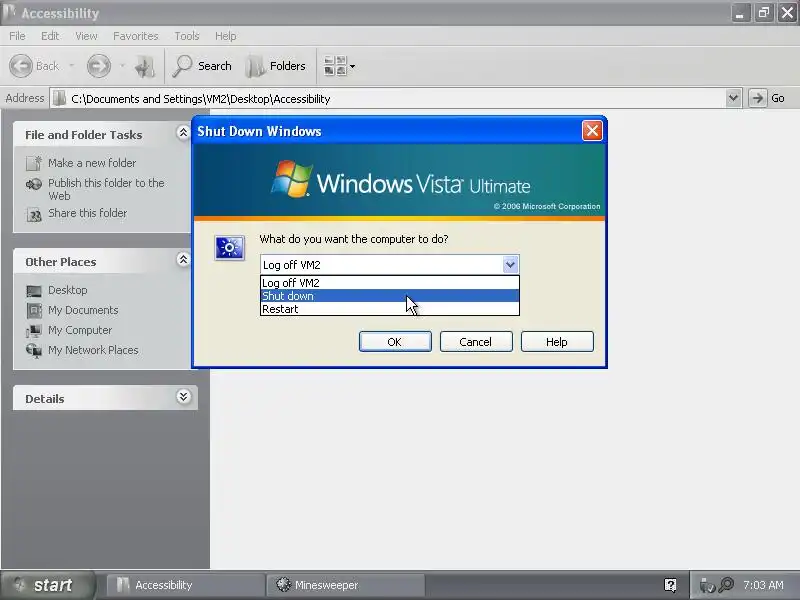Viewport: 800px width, 600px height.
Task: Click the Desktop icon in Other Places
Action: (x=34, y=290)
